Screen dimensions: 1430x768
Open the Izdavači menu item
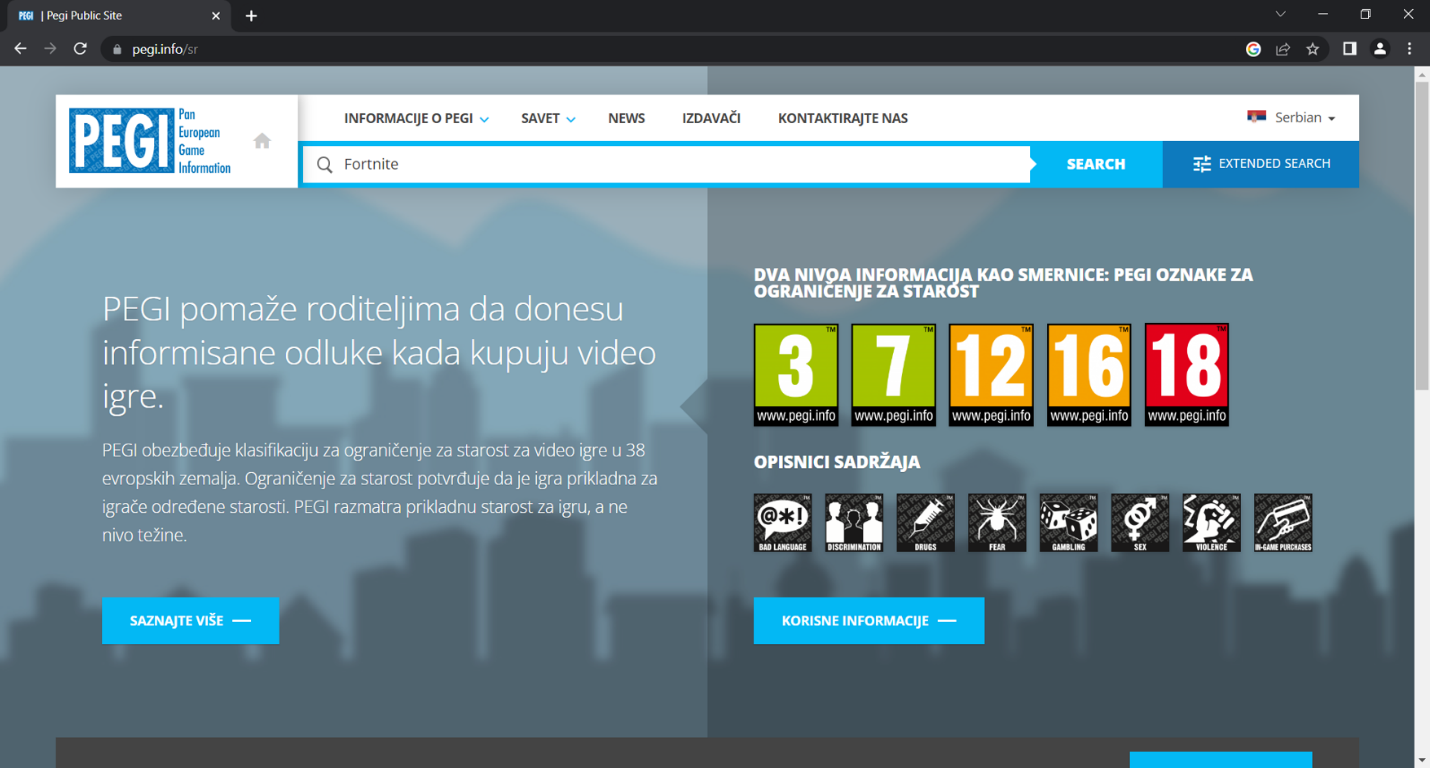pyautogui.click(x=711, y=118)
